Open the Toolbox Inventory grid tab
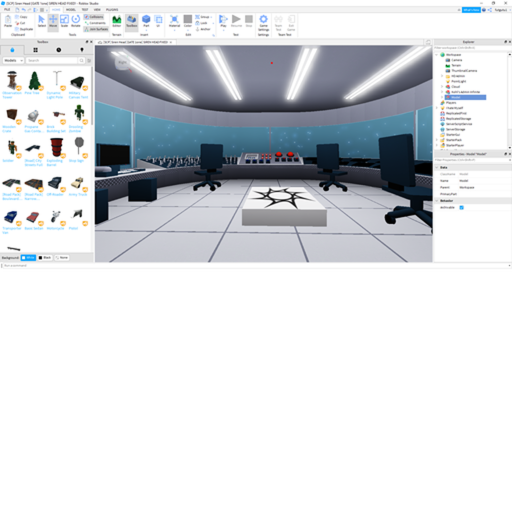This screenshot has height=512, width=512. tap(35, 50)
